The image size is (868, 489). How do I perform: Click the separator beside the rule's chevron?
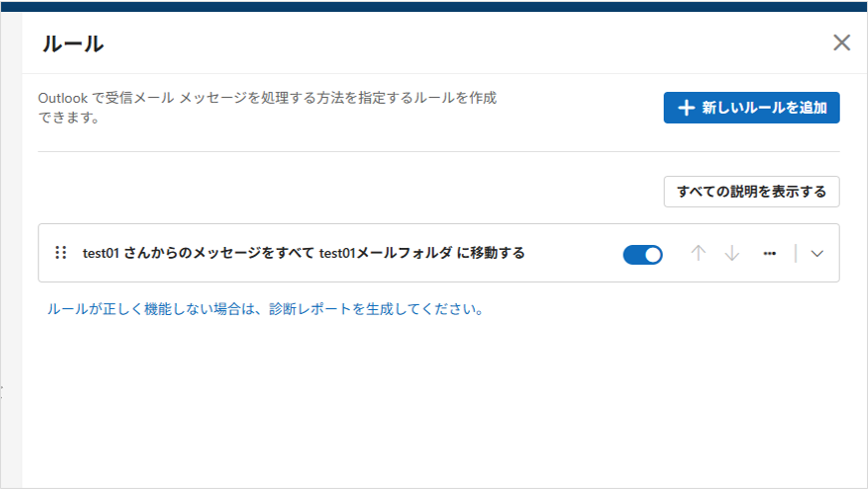click(x=796, y=253)
